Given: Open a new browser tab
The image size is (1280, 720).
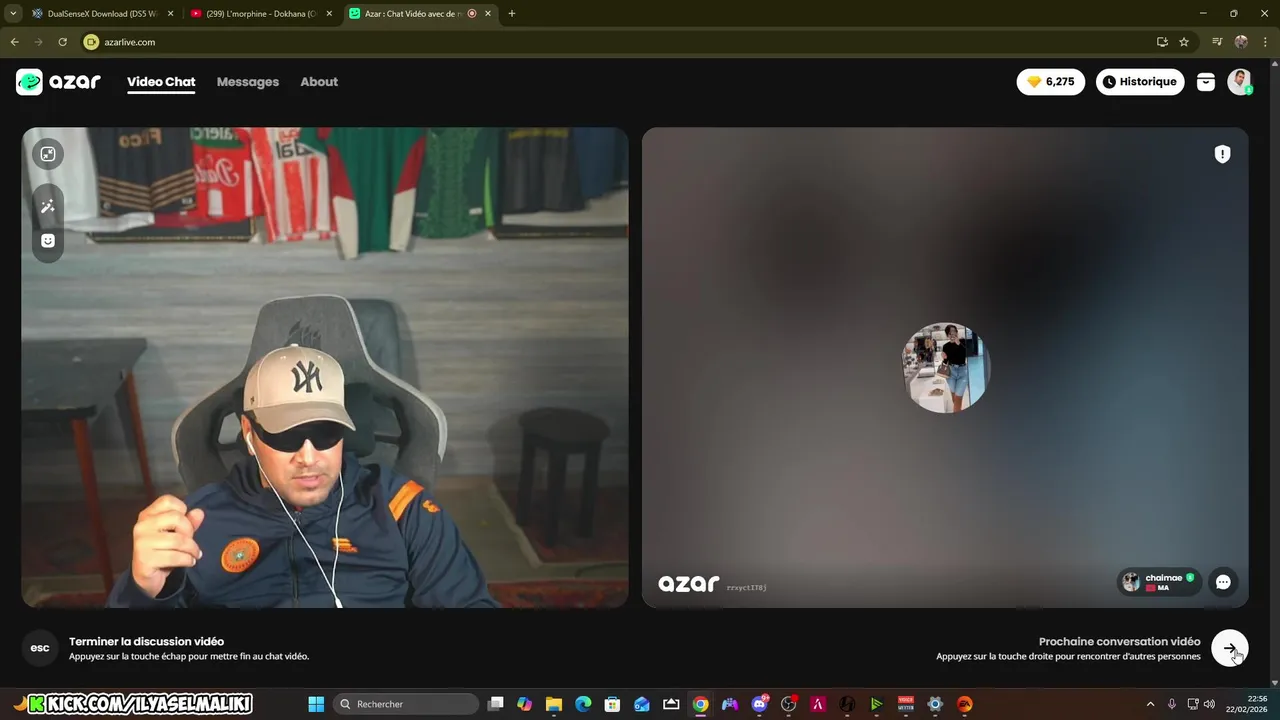Looking at the screenshot, I should (512, 14).
